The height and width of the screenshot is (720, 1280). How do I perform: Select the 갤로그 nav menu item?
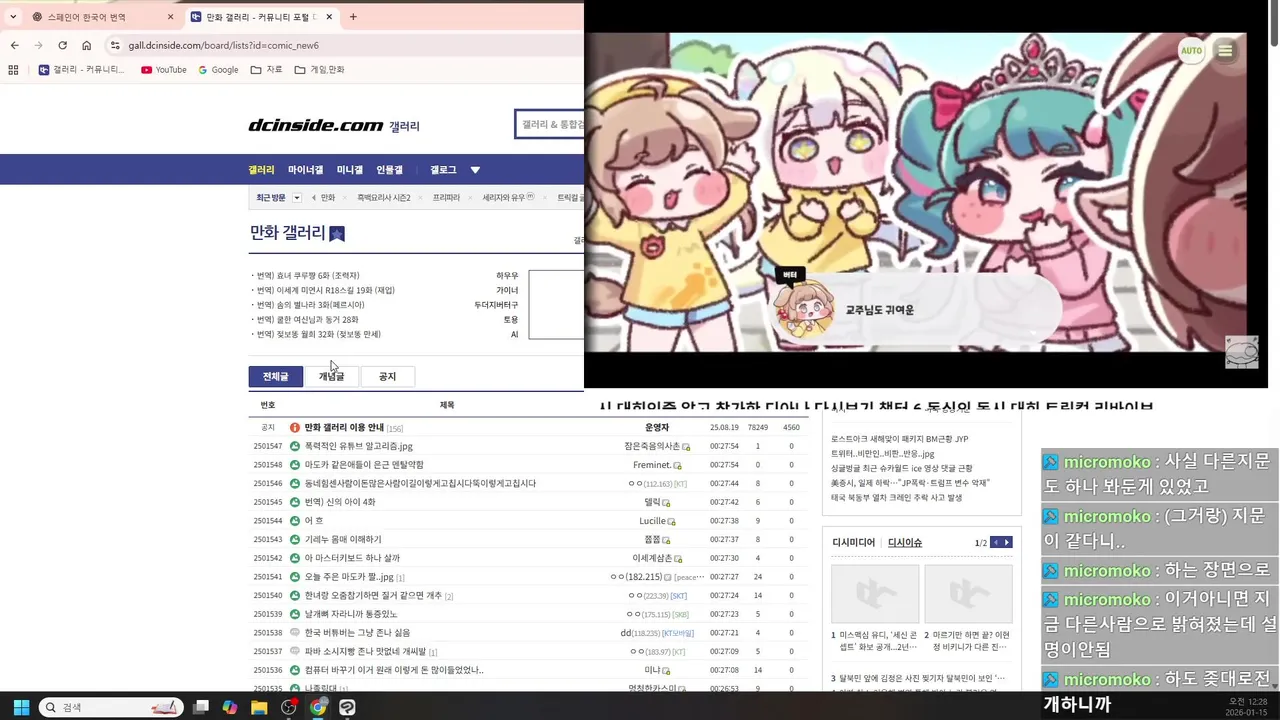443,170
